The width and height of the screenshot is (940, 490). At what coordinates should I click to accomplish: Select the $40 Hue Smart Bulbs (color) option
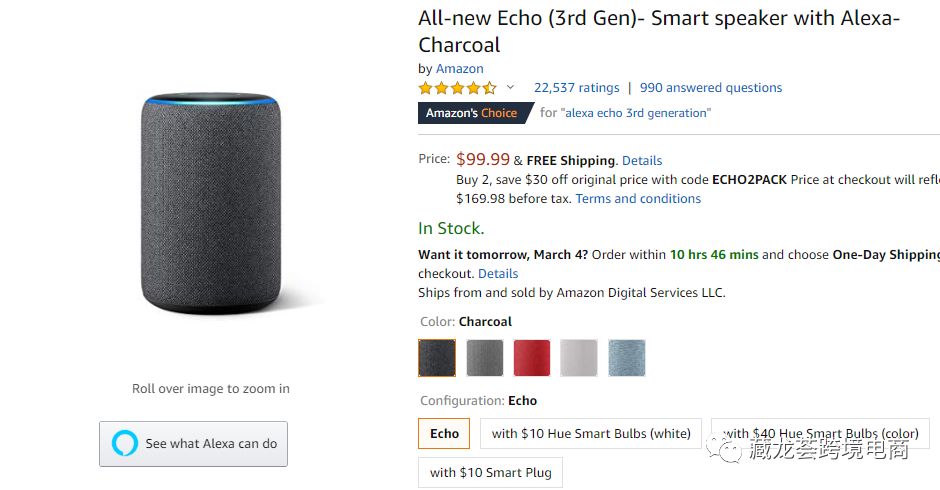tap(821, 434)
